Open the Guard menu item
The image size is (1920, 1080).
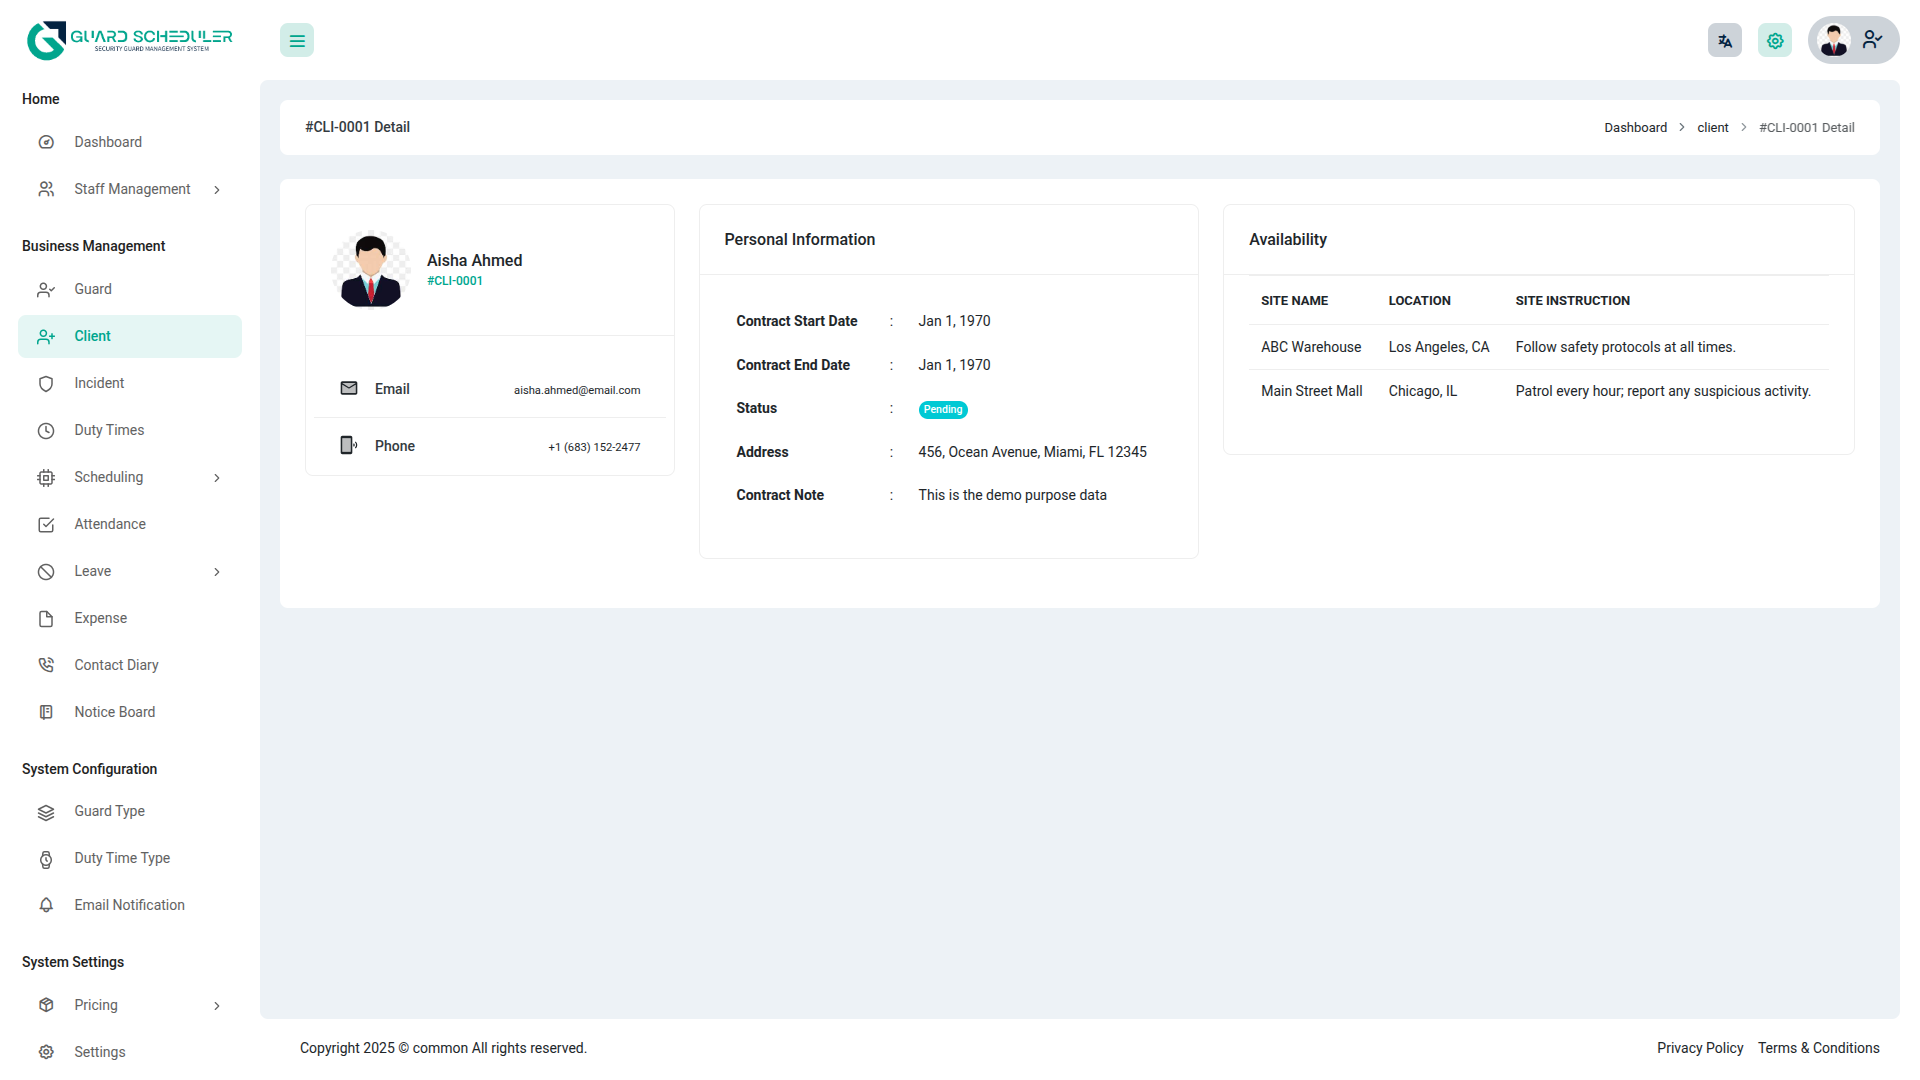click(93, 290)
